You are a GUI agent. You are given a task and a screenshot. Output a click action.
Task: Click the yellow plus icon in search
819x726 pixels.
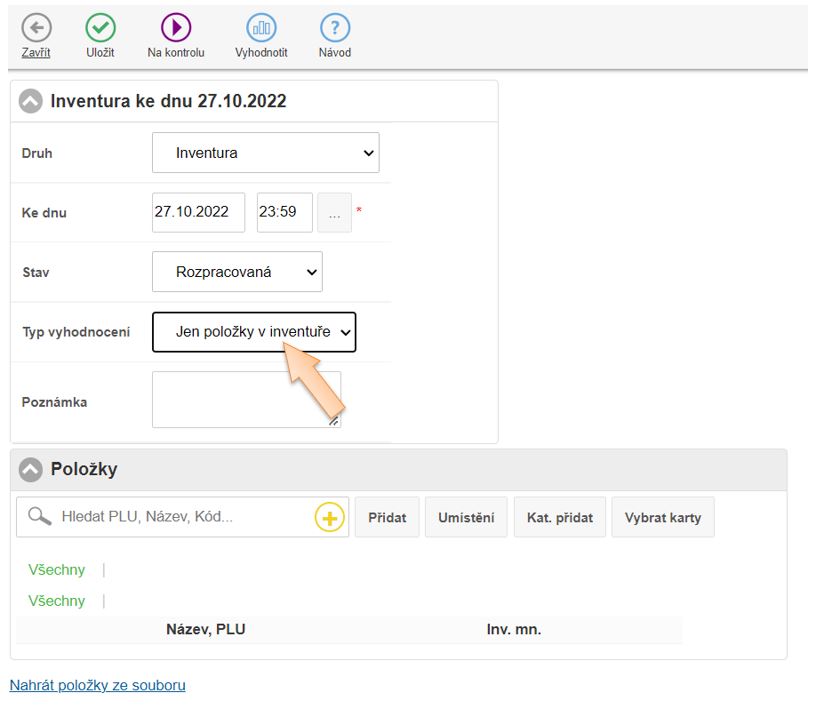(329, 518)
